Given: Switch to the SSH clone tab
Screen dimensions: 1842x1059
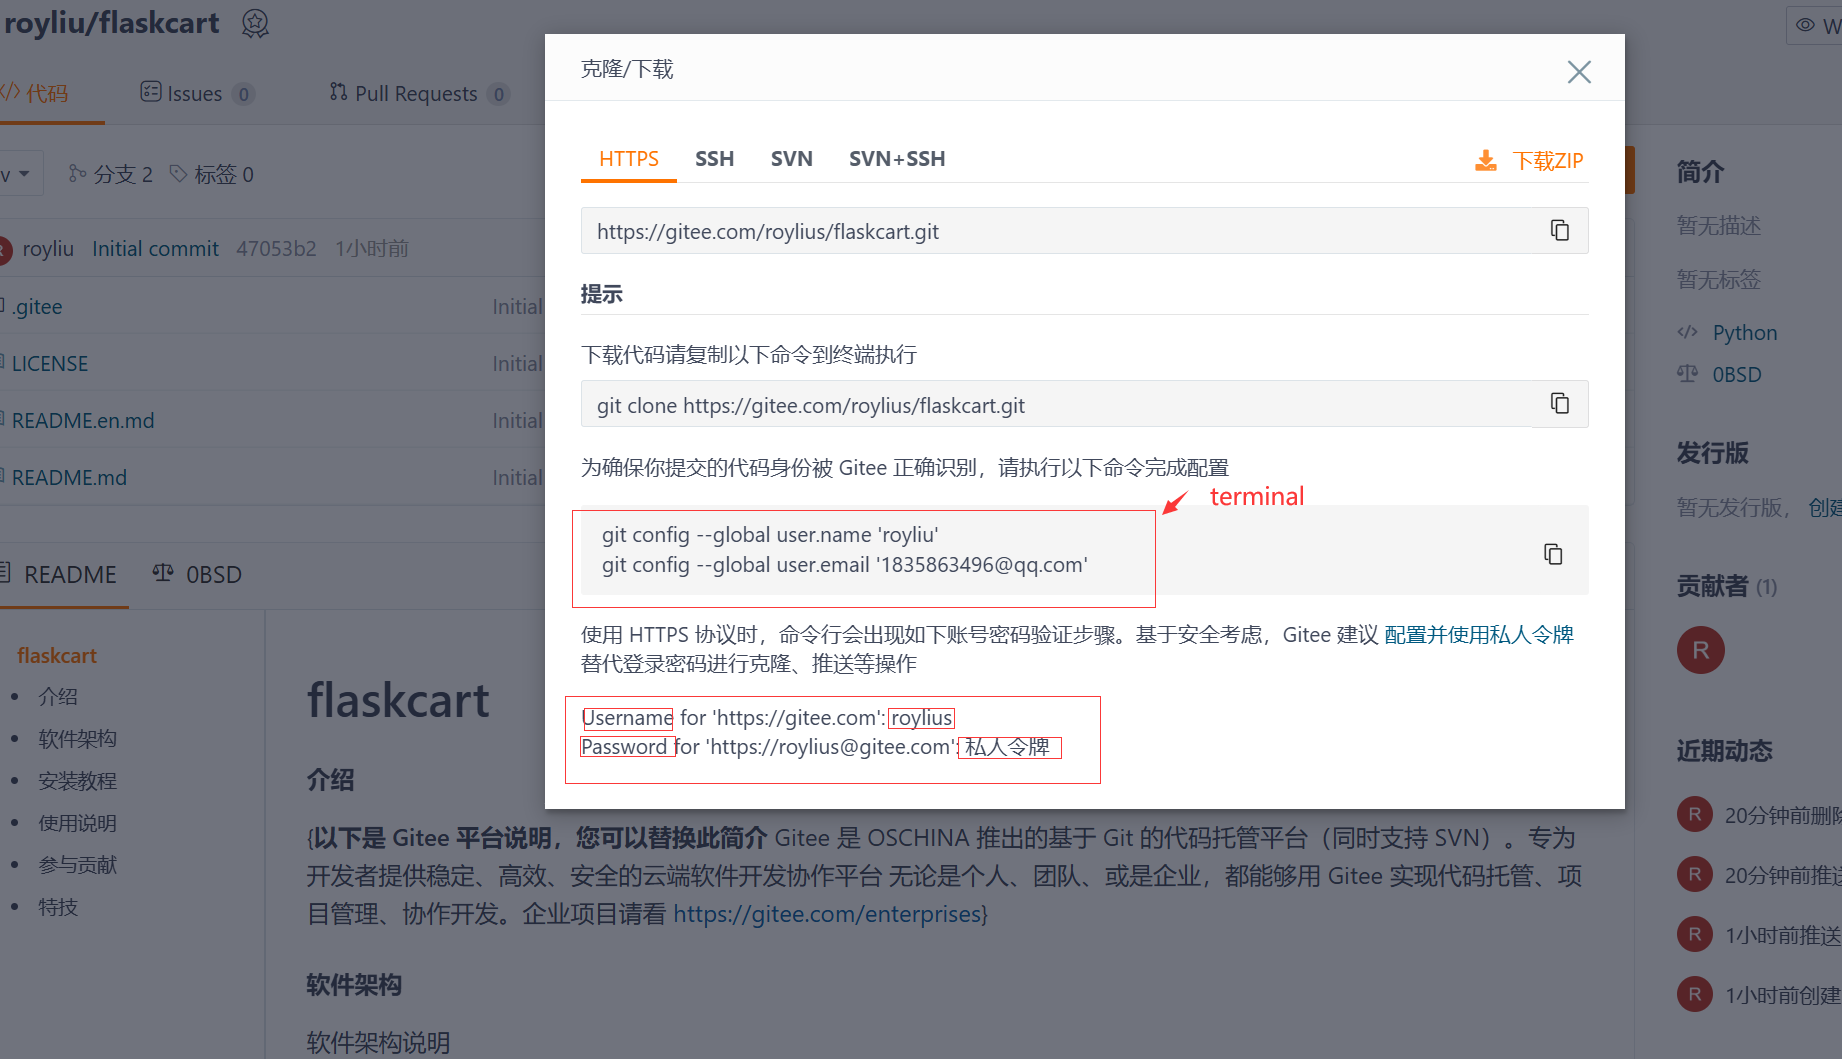Looking at the screenshot, I should [x=714, y=159].
